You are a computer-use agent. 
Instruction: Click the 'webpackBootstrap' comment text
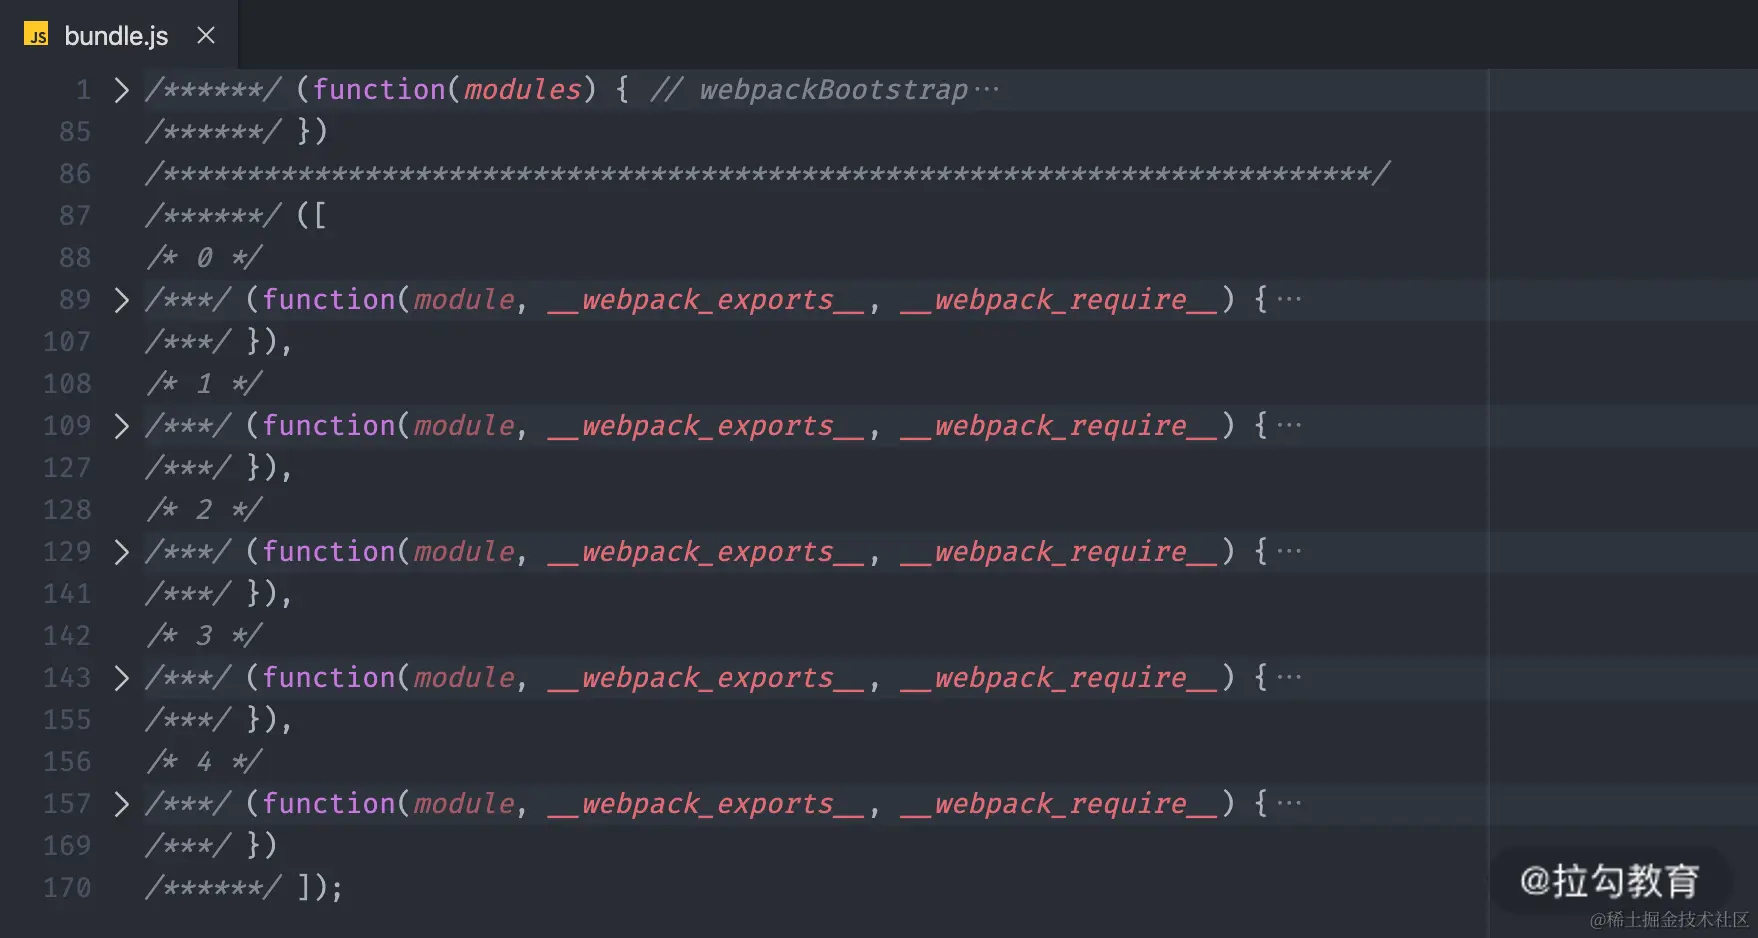[833, 90]
